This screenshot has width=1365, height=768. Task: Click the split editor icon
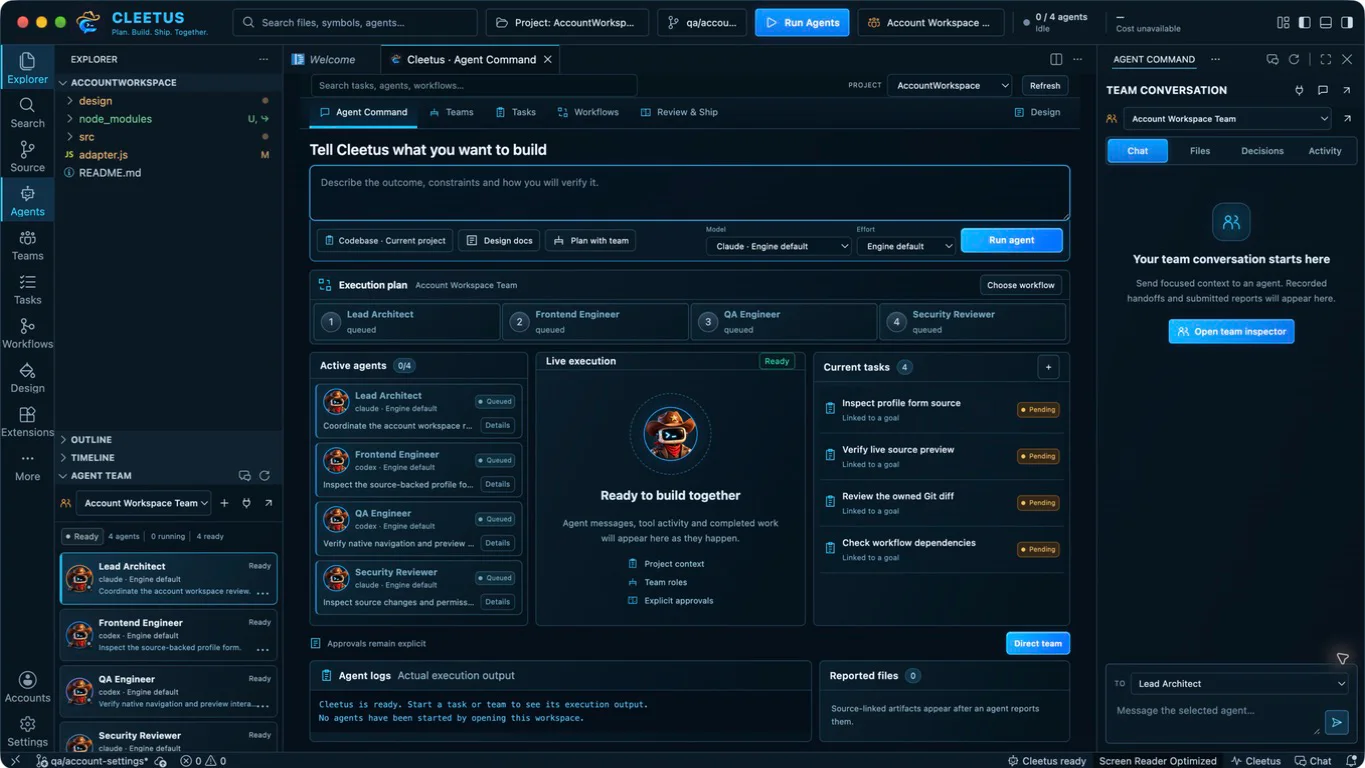pyautogui.click(x=1056, y=59)
